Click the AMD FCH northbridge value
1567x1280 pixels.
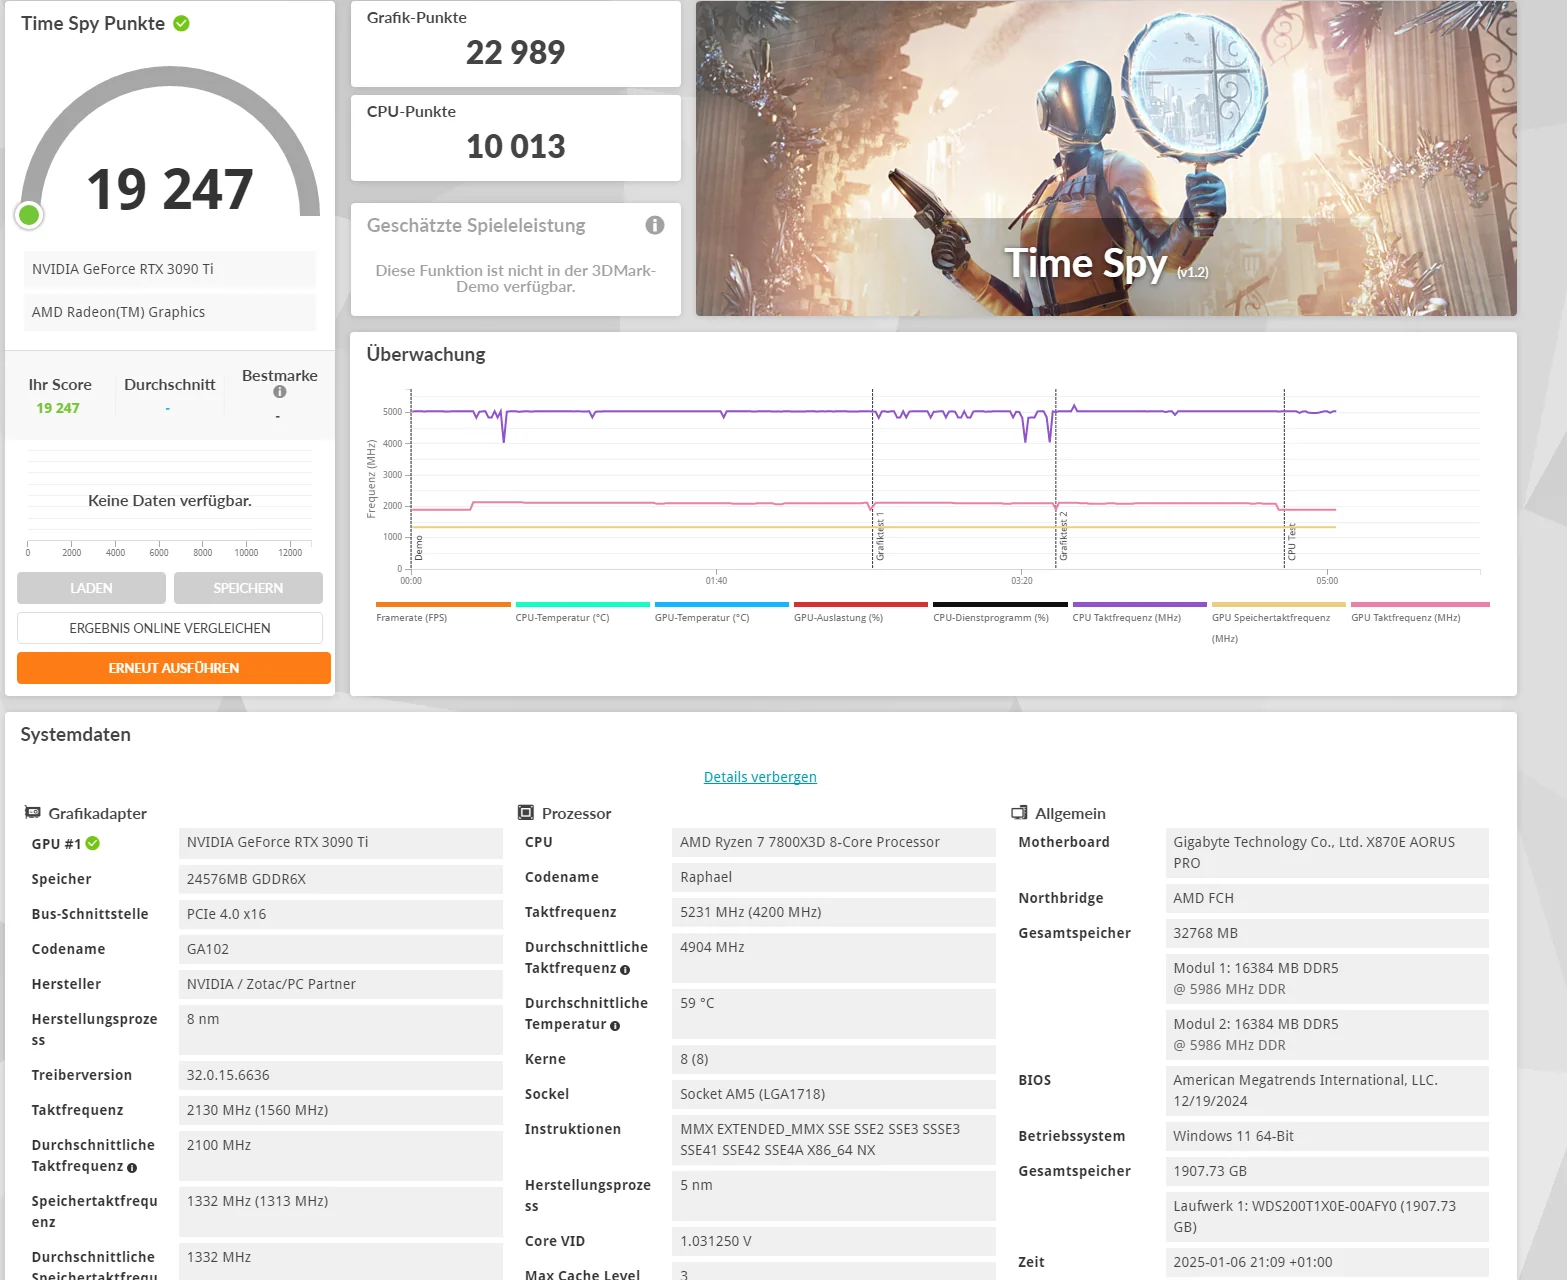click(x=1327, y=898)
